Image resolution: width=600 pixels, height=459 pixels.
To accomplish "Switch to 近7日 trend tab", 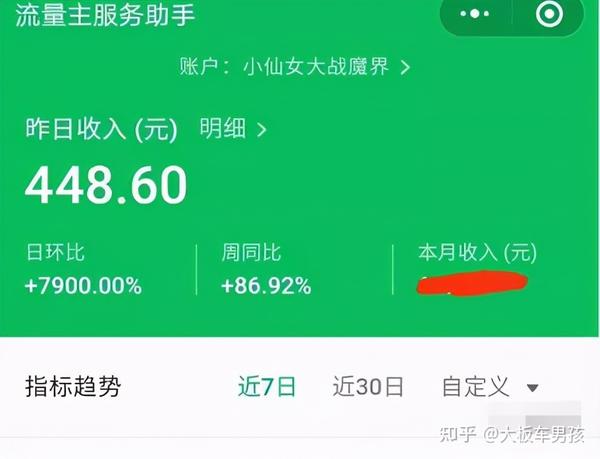I will (267, 387).
